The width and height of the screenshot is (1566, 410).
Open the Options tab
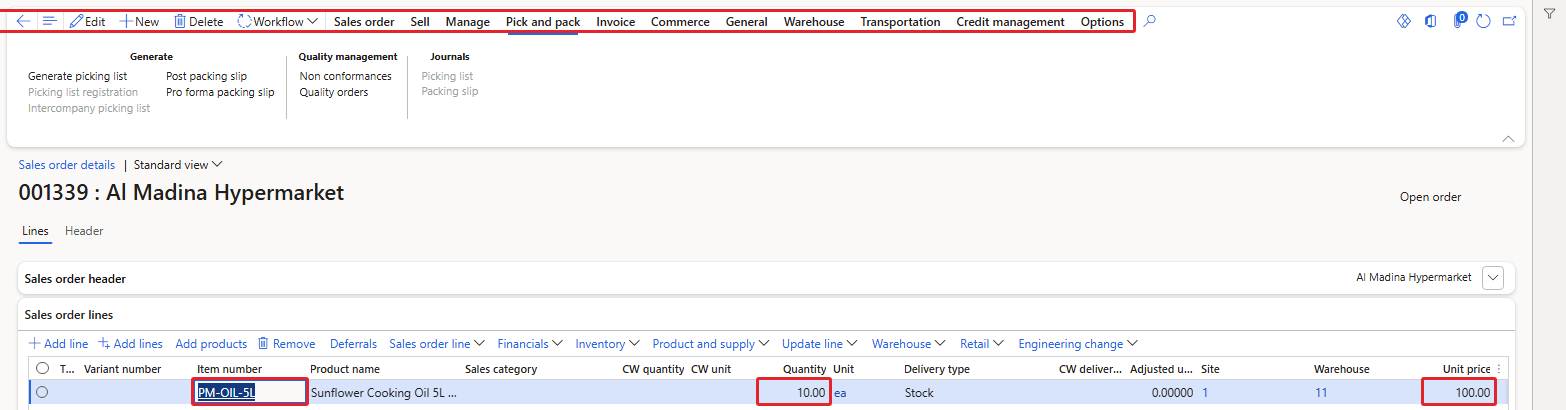tap(1102, 22)
